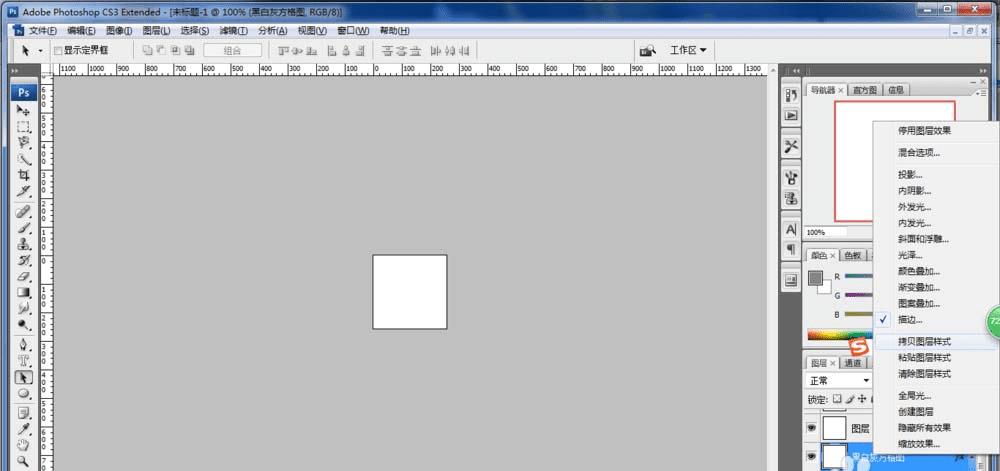Open the 窗口(W) menu
Viewport: 1000px width, 471px height.
click(353, 31)
